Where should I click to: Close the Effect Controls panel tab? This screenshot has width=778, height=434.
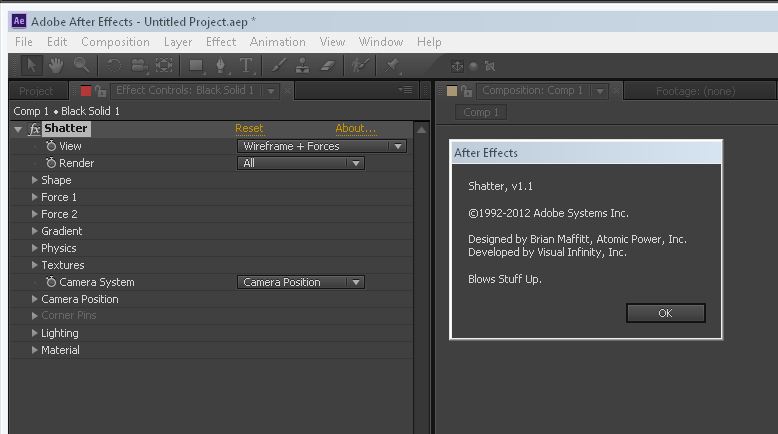tap(287, 91)
